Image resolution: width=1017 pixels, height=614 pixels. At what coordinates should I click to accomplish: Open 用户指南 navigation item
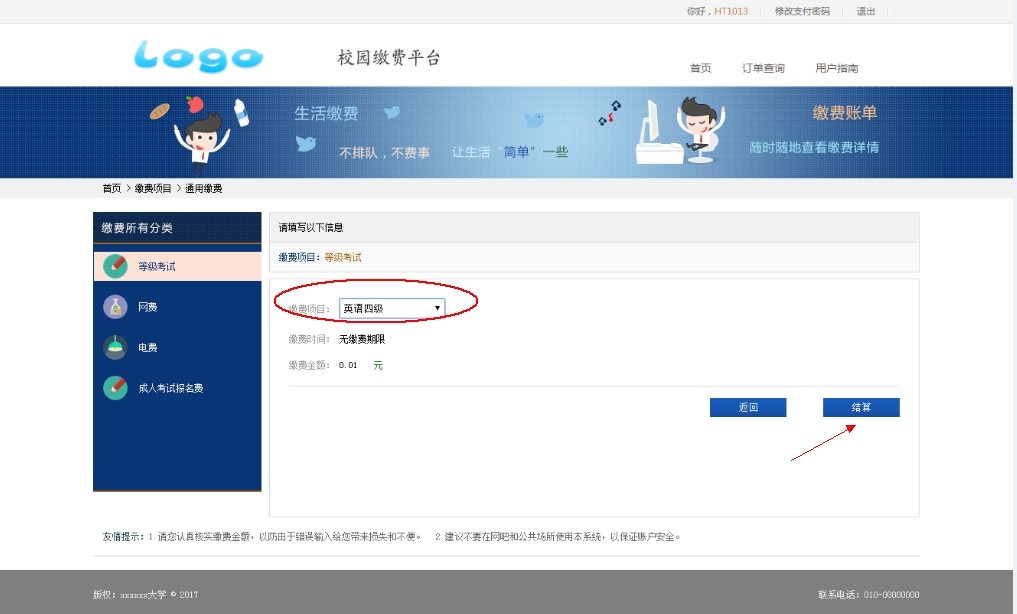click(836, 68)
